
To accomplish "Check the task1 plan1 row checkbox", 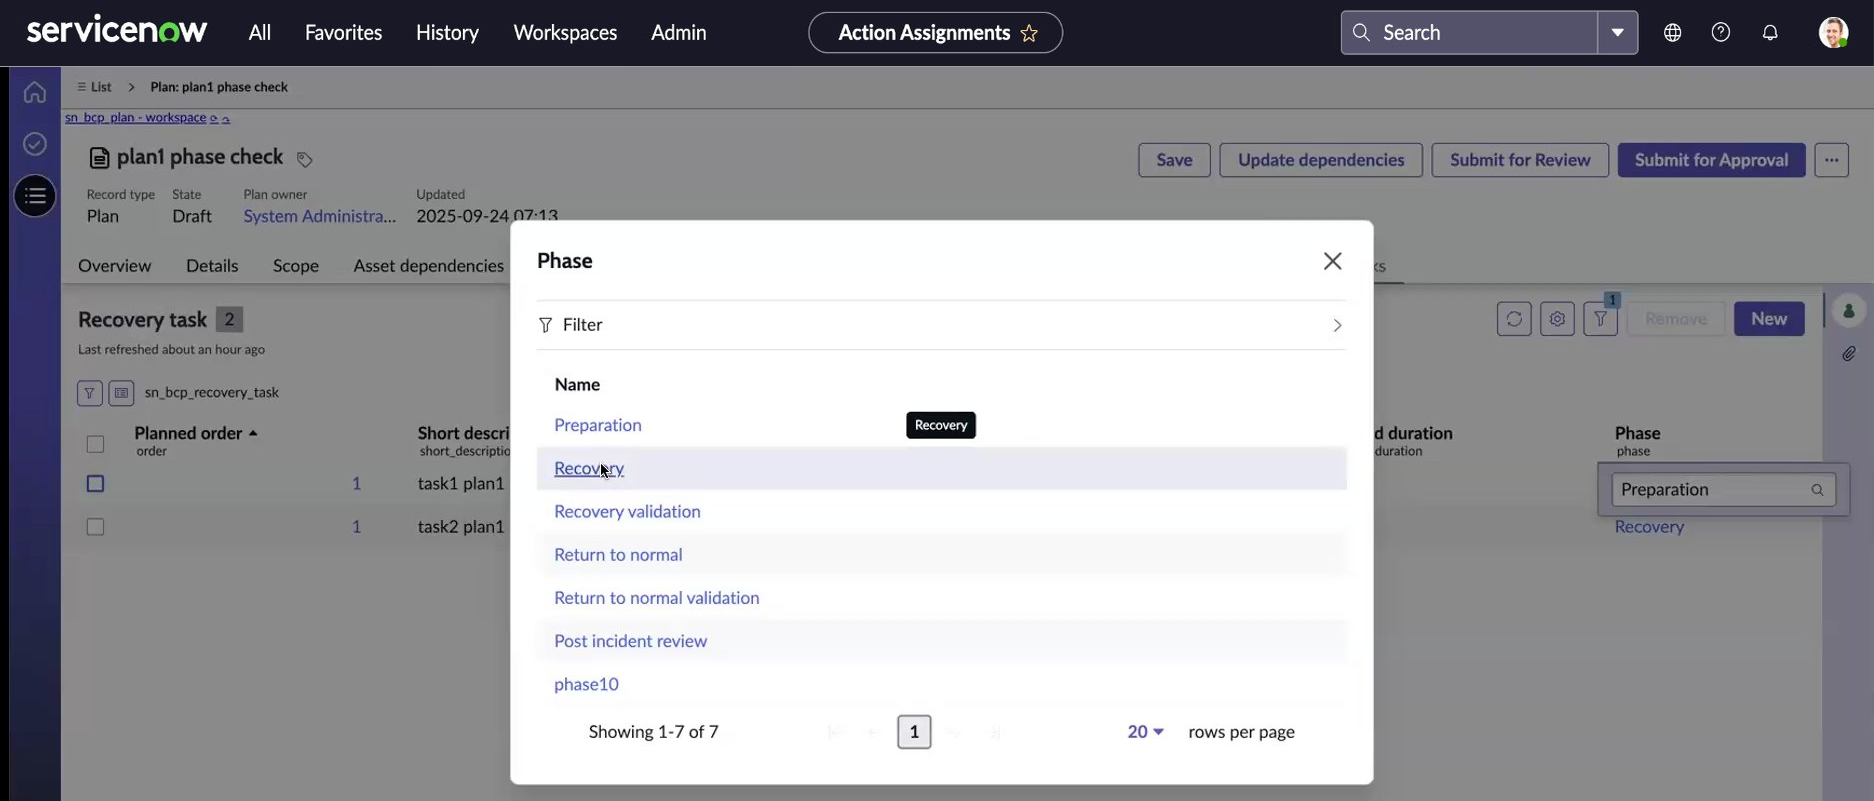I will [x=95, y=484].
